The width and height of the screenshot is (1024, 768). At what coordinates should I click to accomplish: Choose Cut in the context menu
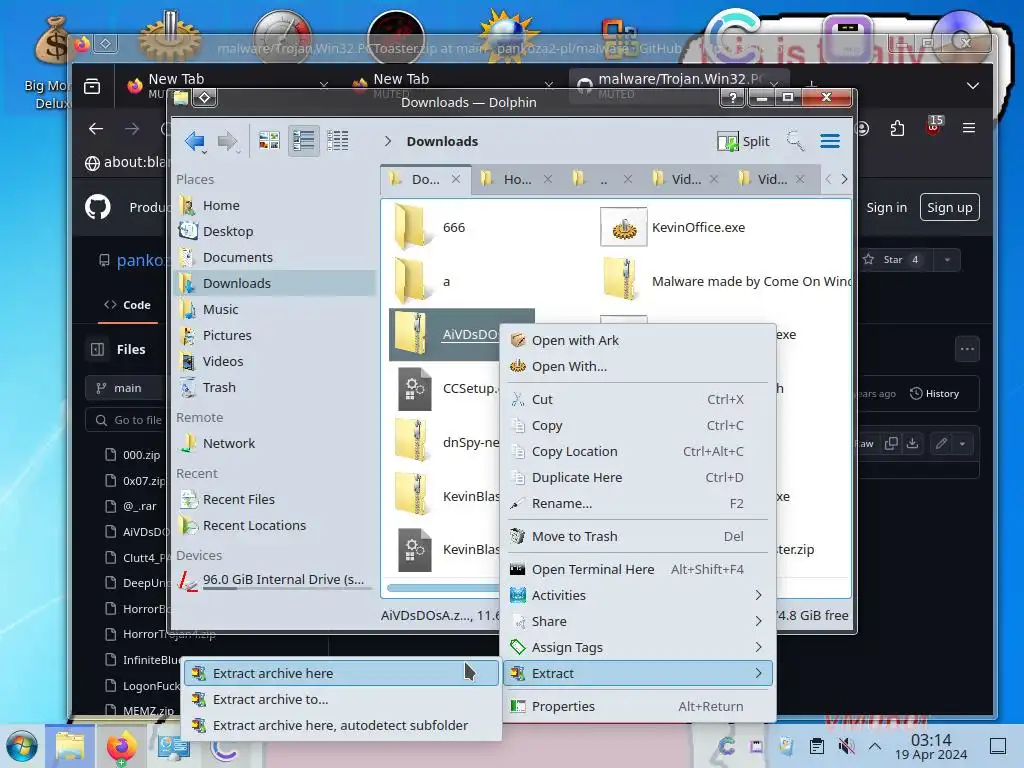point(638,399)
